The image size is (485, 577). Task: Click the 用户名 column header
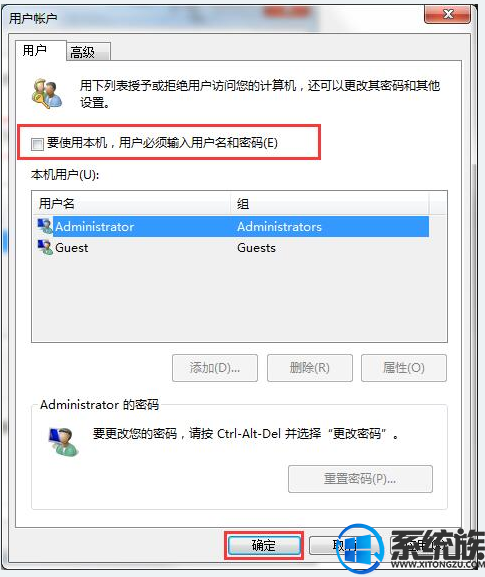132,203
